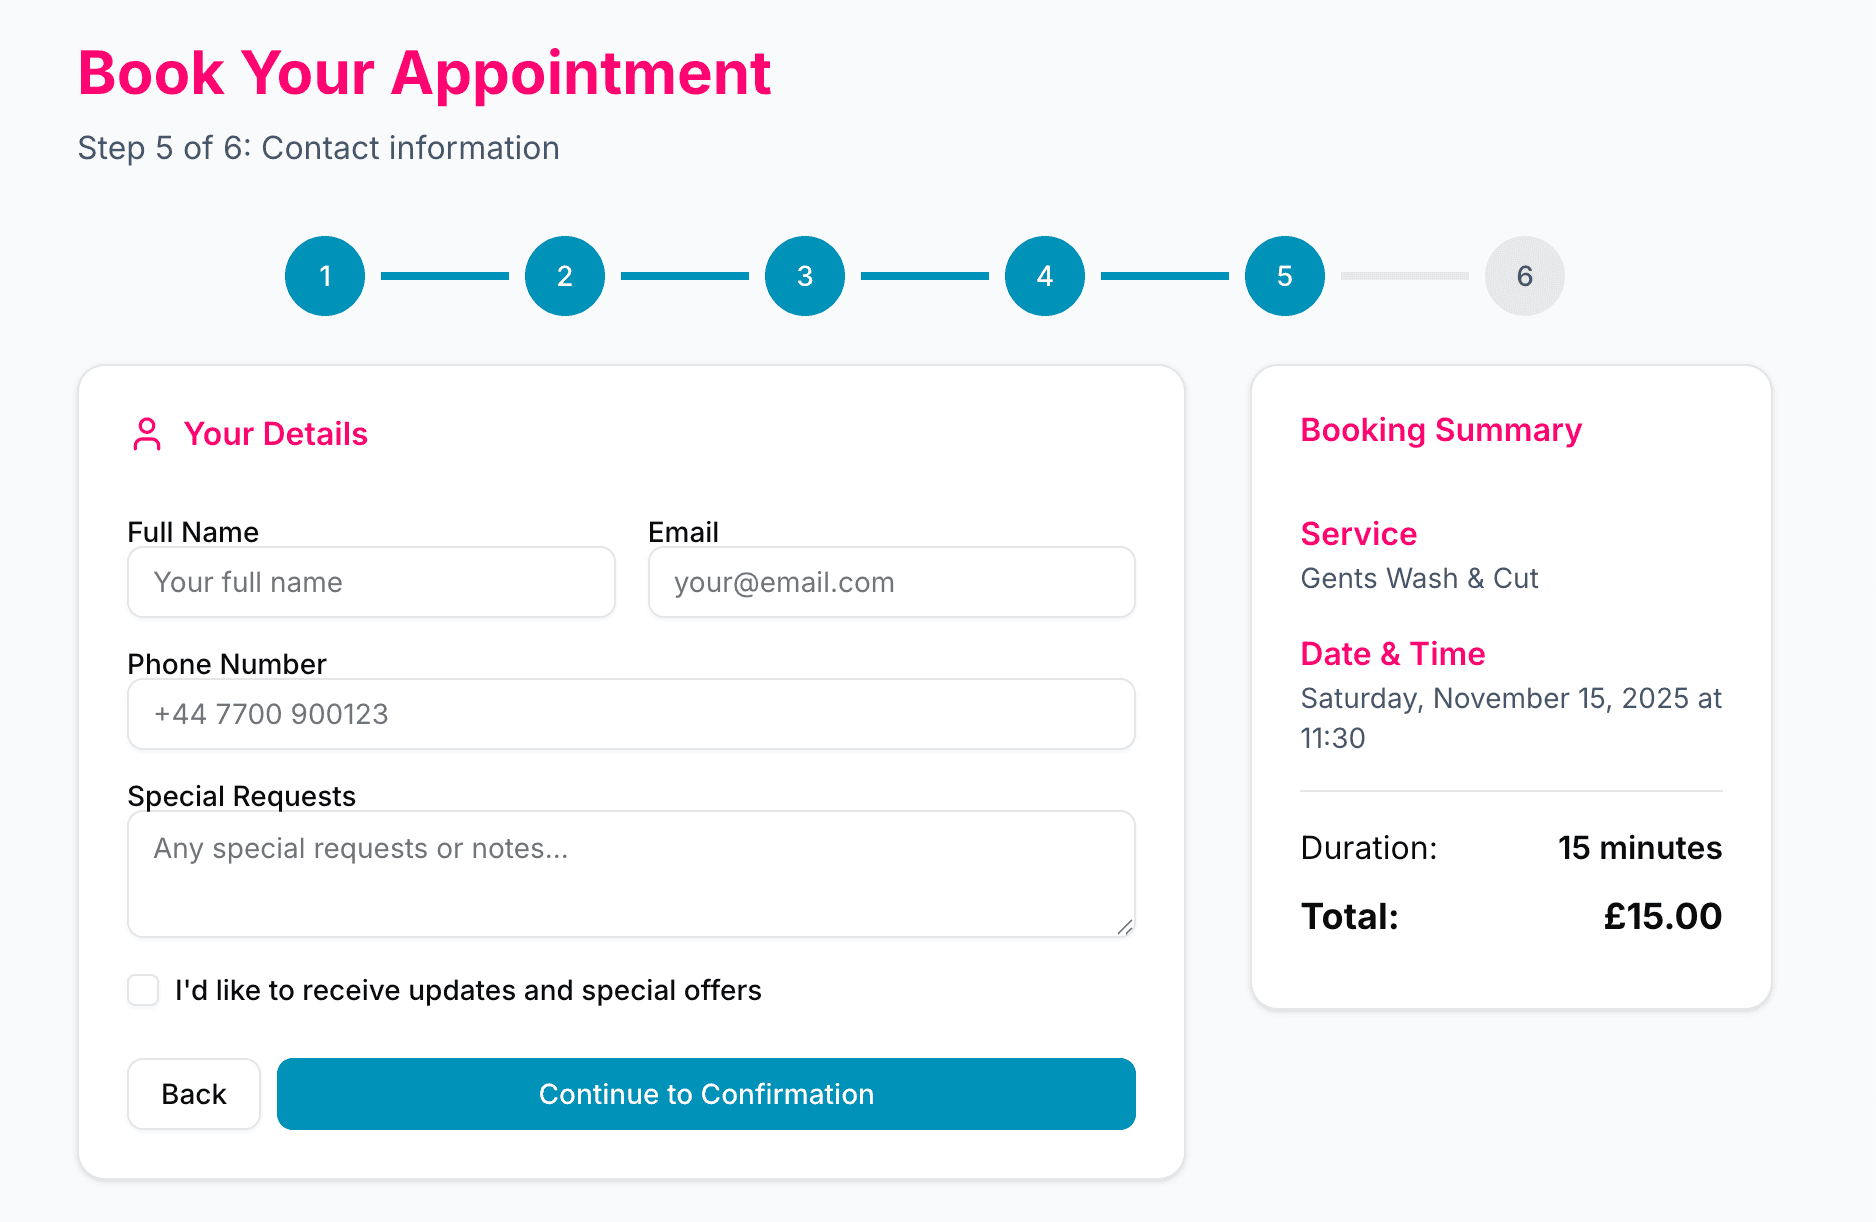Image resolution: width=1876 pixels, height=1222 pixels.
Task: Click the Back button
Action: click(193, 1094)
